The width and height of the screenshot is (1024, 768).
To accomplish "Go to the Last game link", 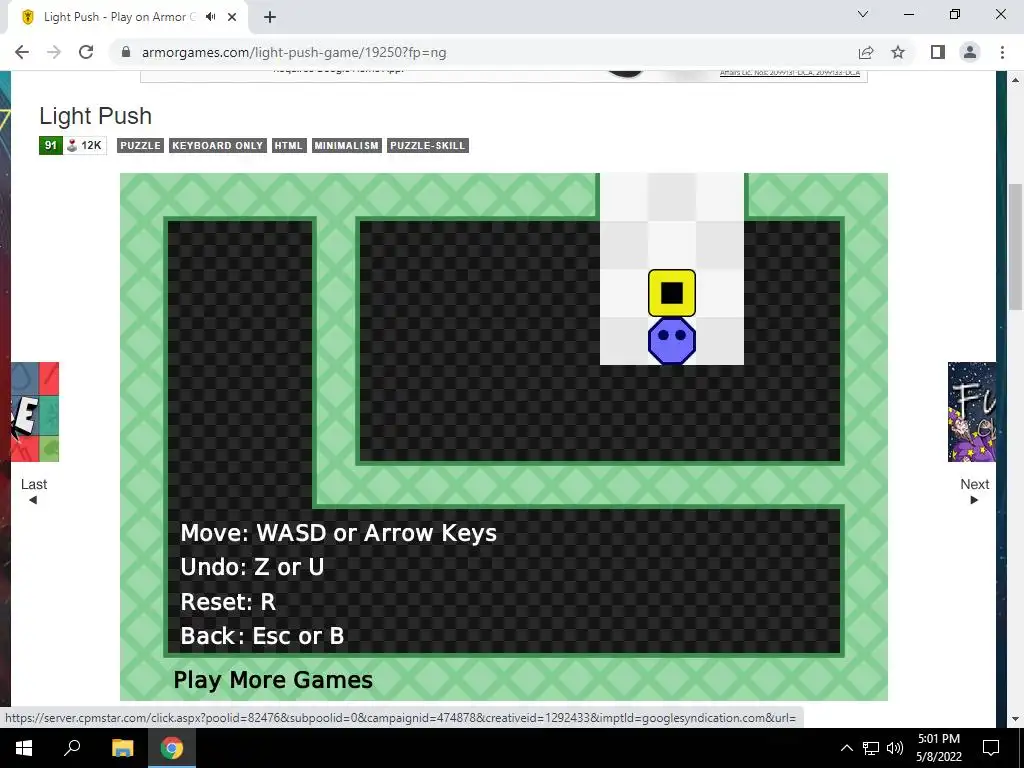I will point(33,490).
